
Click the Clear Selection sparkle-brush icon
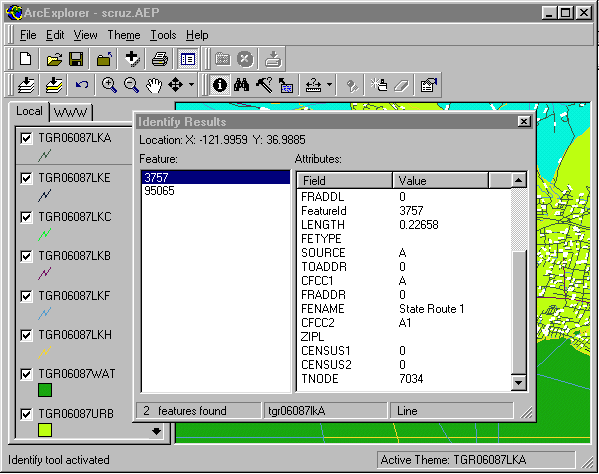pos(379,85)
